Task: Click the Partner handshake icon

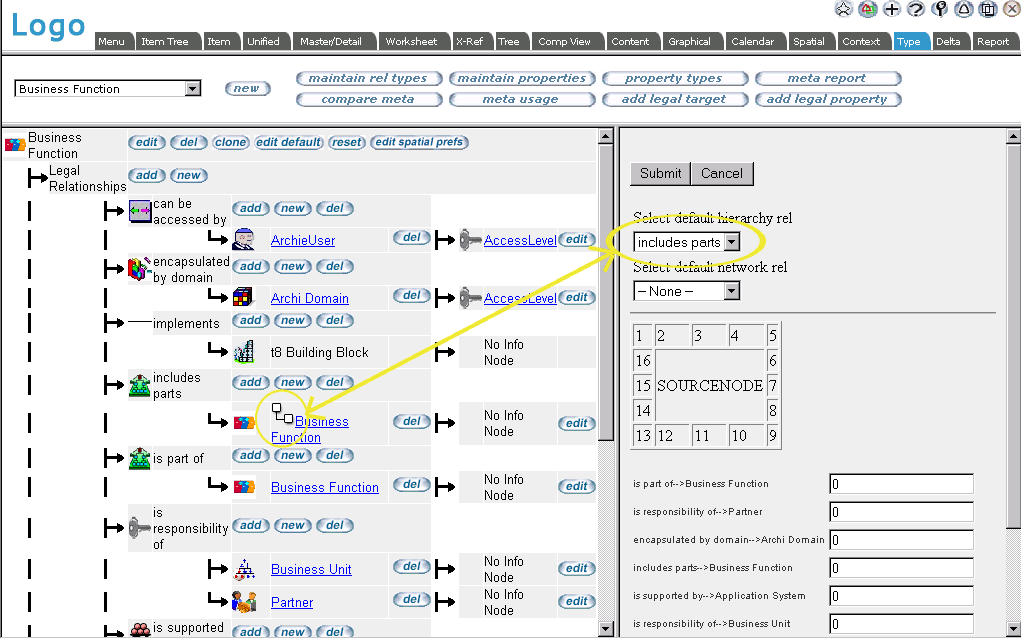Action: tap(243, 602)
